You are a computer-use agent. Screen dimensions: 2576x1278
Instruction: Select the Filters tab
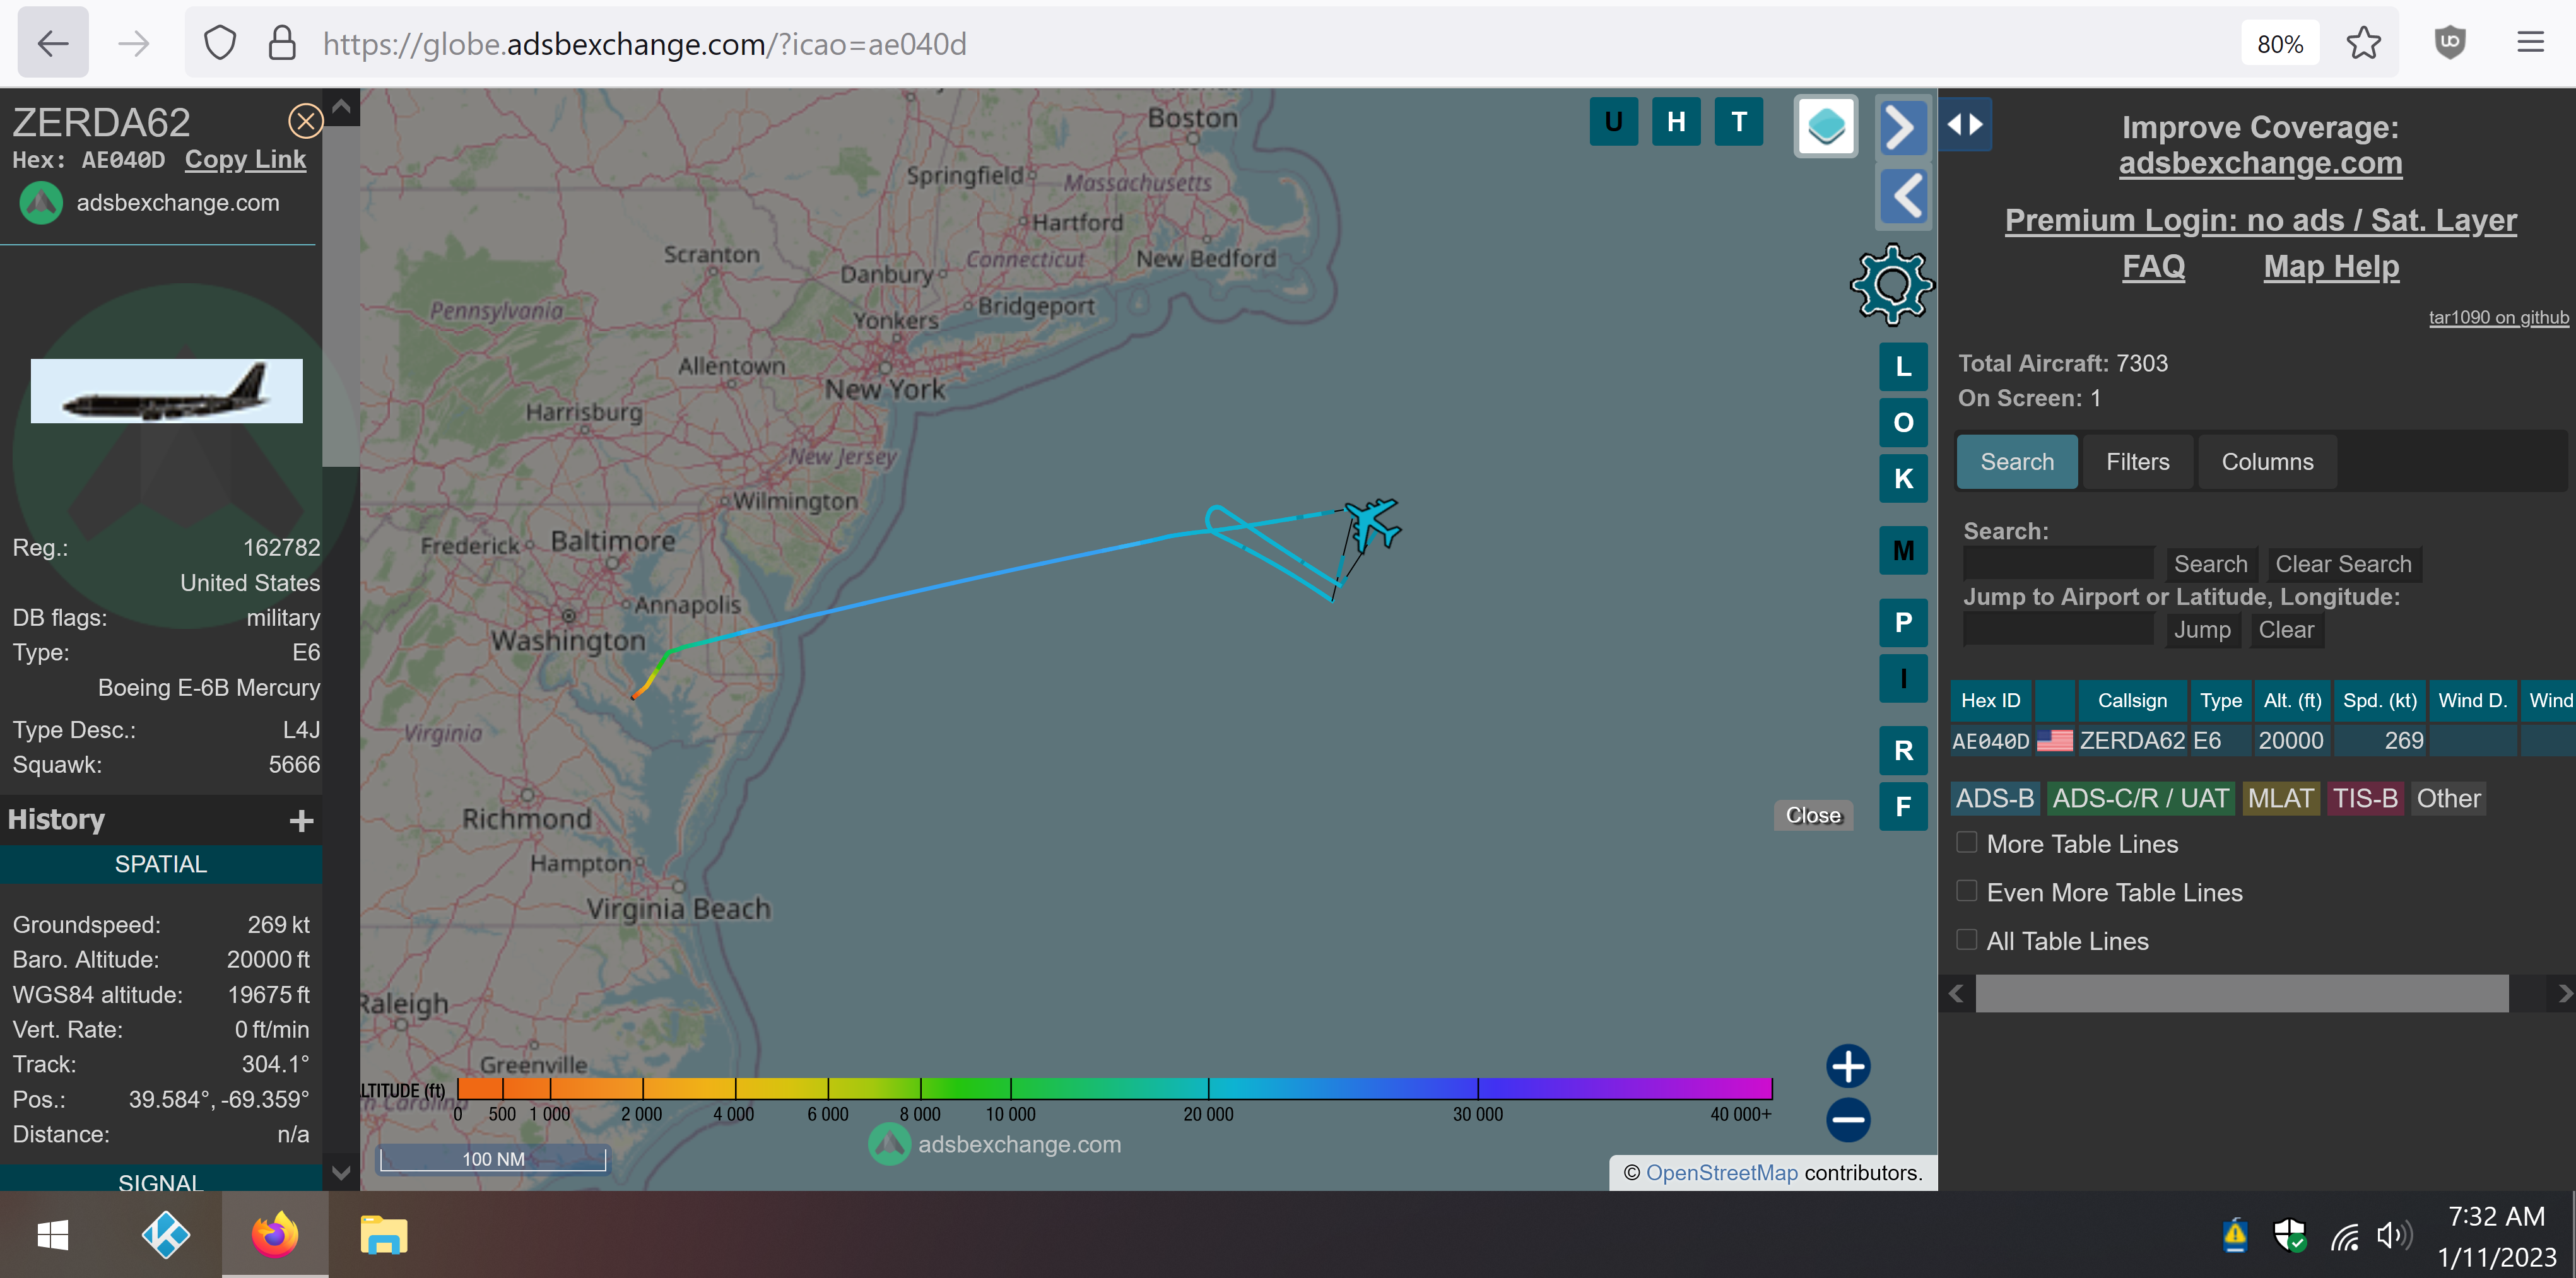click(2137, 462)
